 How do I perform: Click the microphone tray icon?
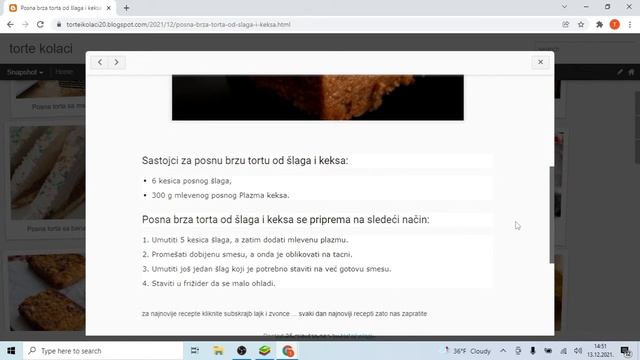(x=533, y=351)
